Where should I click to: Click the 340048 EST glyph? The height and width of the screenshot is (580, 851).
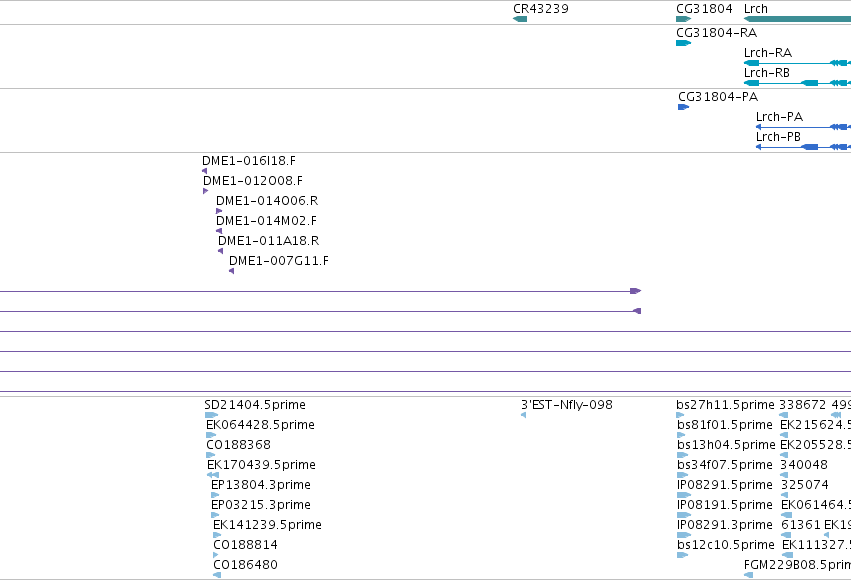(784, 475)
